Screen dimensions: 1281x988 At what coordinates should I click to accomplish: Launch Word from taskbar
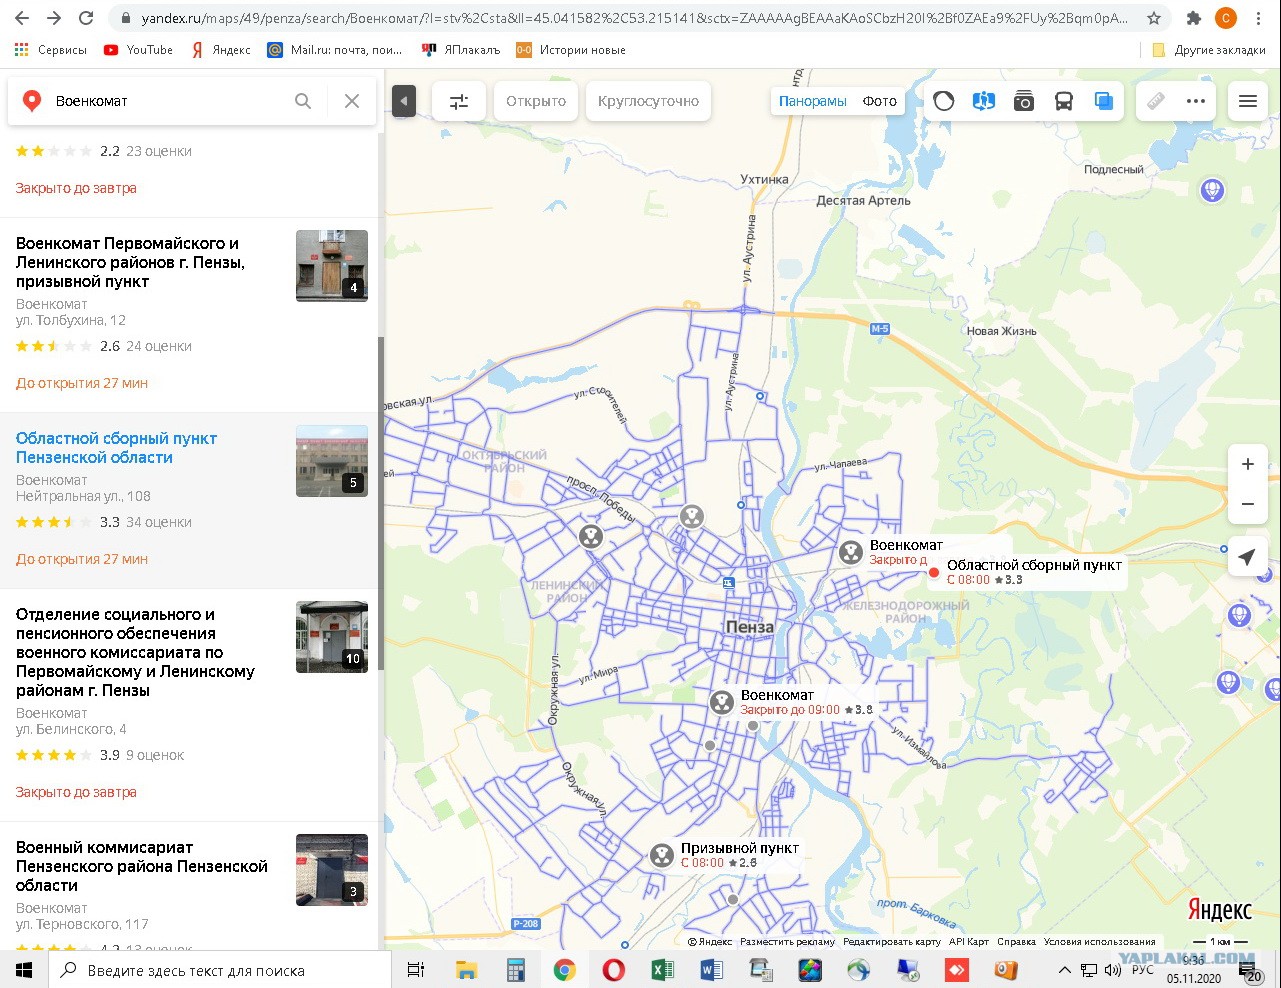click(x=712, y=970)
